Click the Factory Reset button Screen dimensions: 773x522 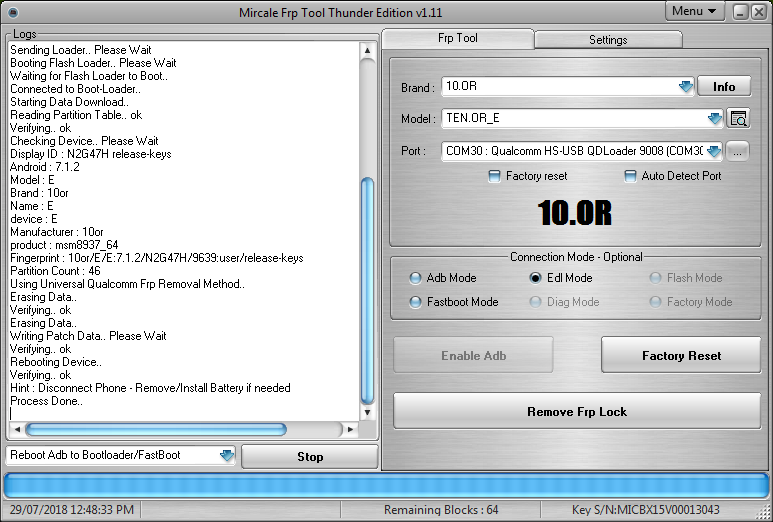coord(681,355)
